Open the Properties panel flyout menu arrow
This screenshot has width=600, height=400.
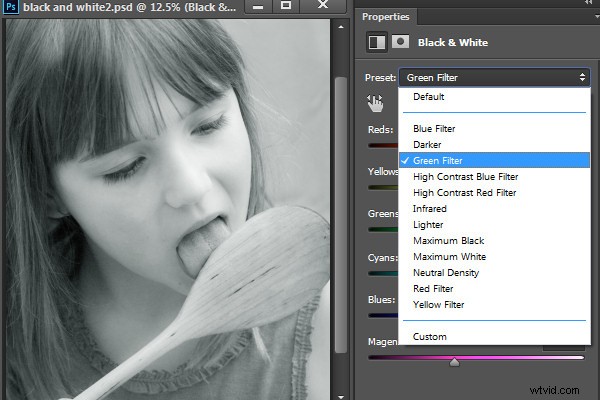click(597, 17)
